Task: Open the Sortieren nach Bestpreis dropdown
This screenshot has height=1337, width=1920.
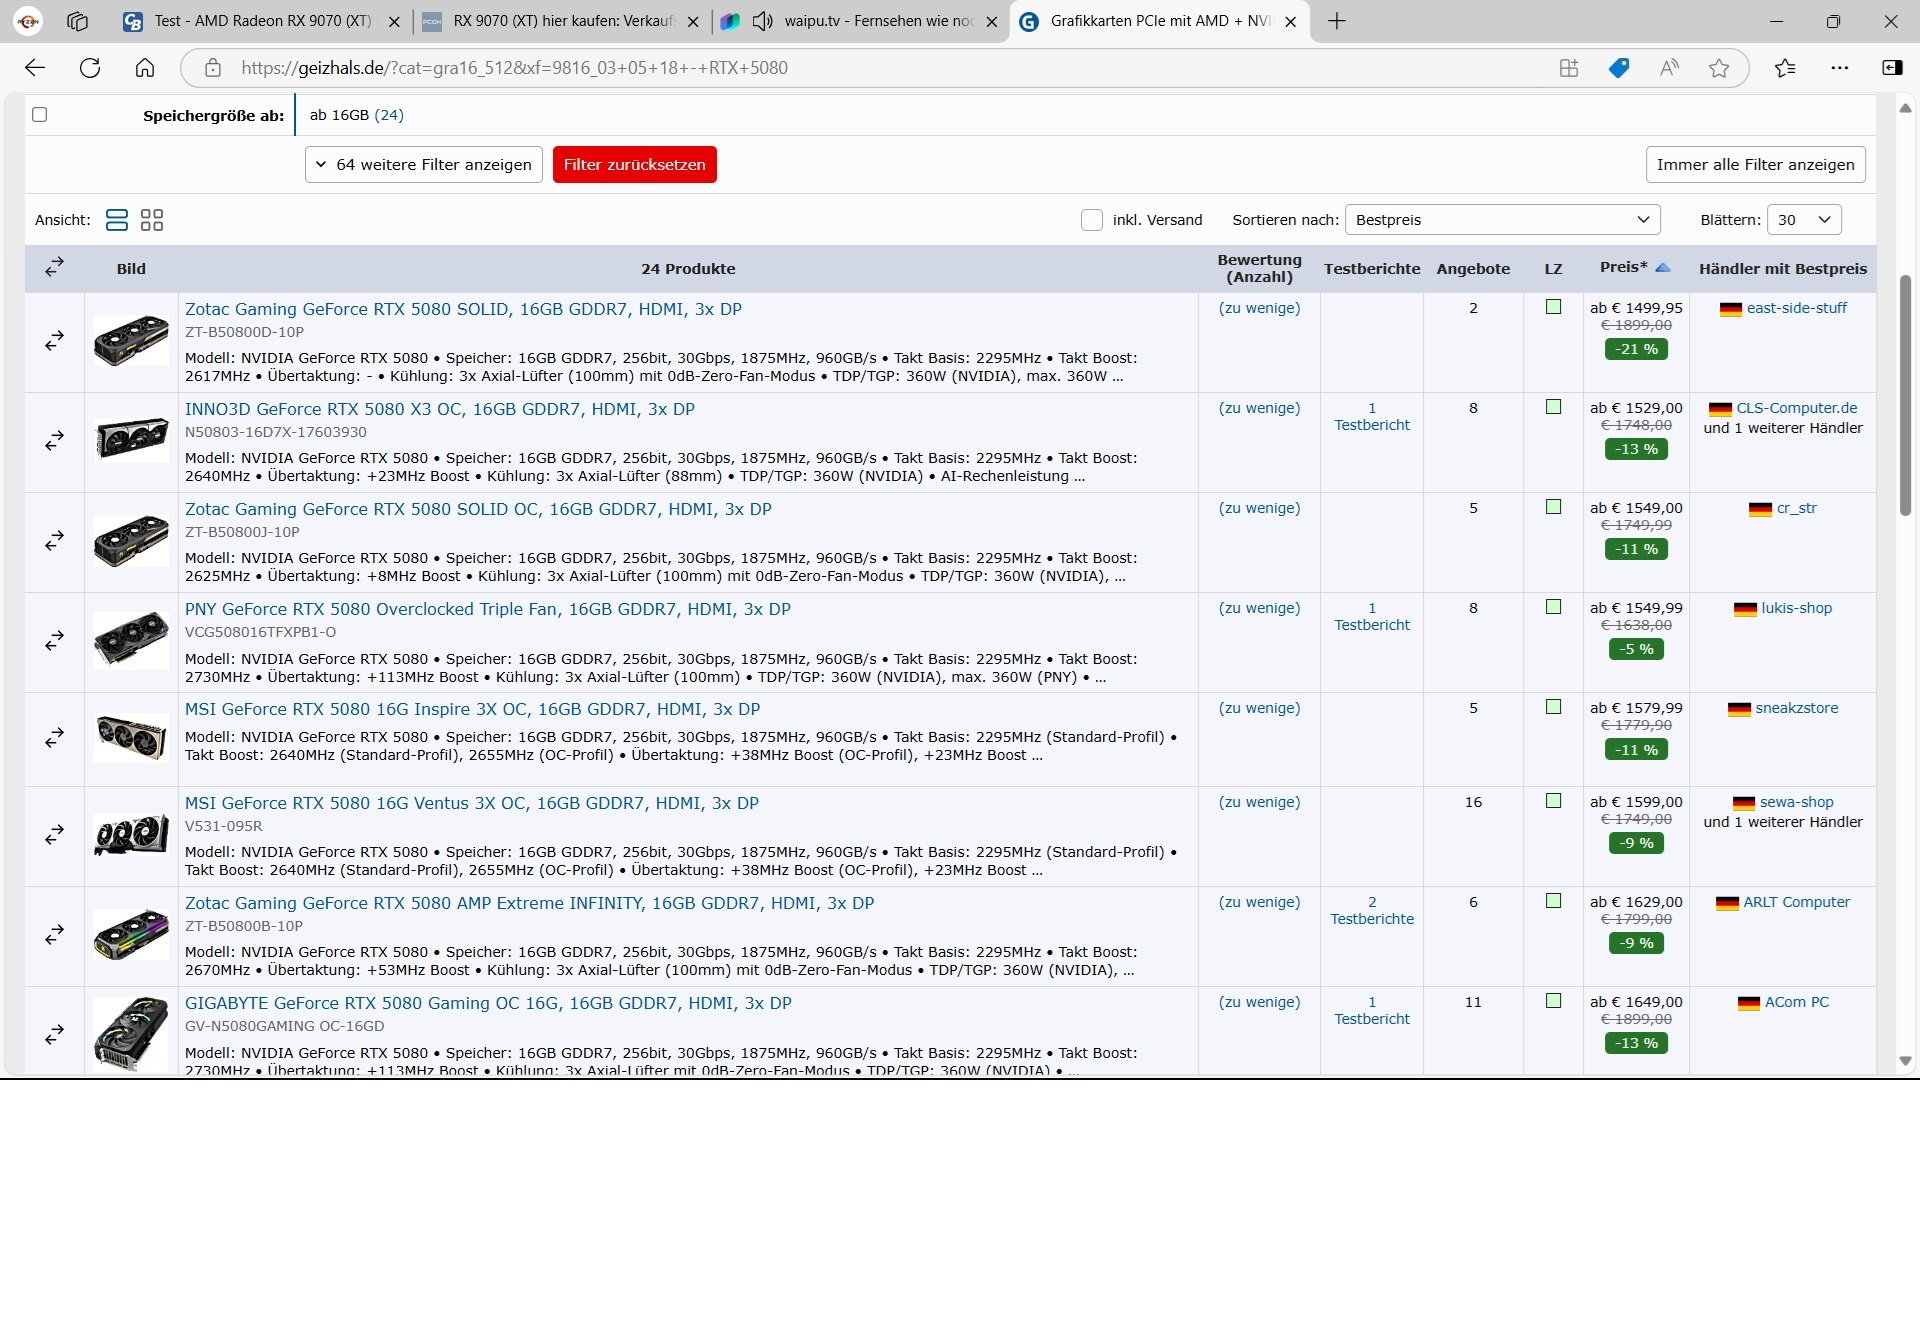Action: click(x=1502, y=220)
